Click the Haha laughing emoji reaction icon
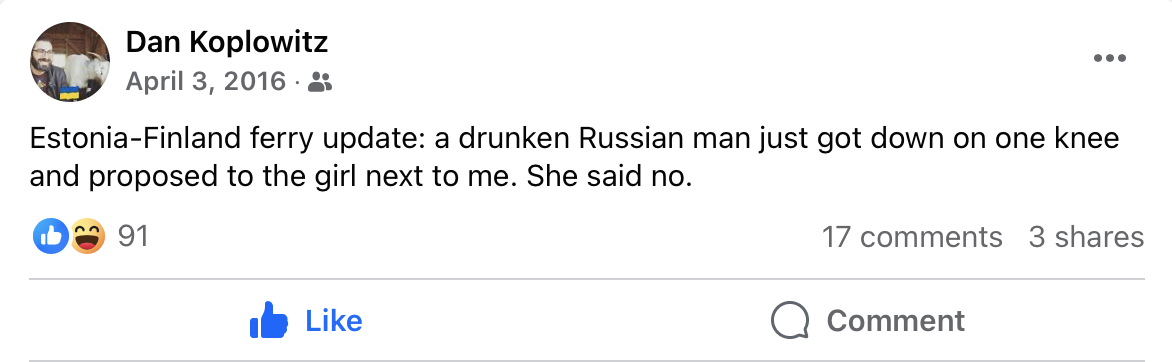This screenshot has width=1172, height=362. [x=87, y=237]
